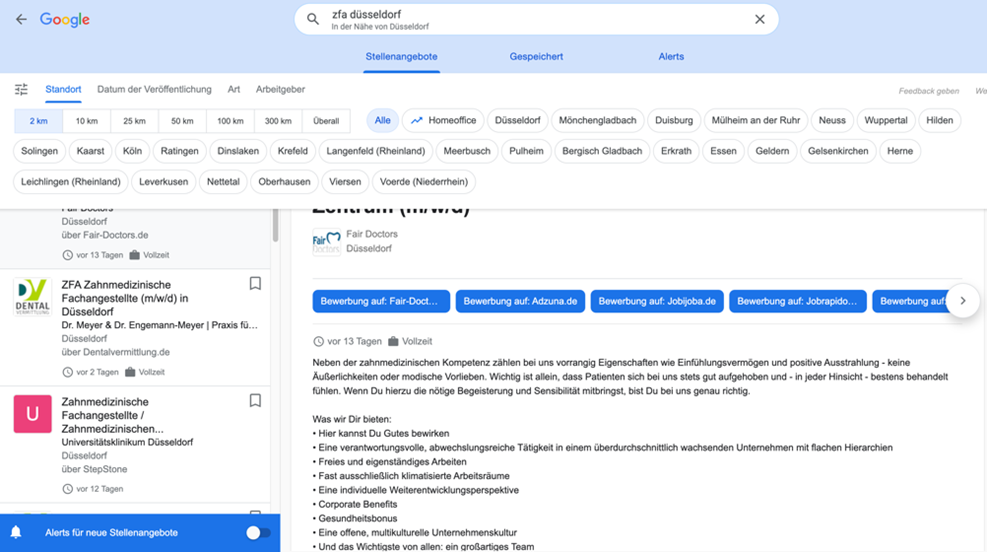The width and height of the screenshot is (987, 552).
Task: Filter by Krefeld chip
Action: click(293, 151)
